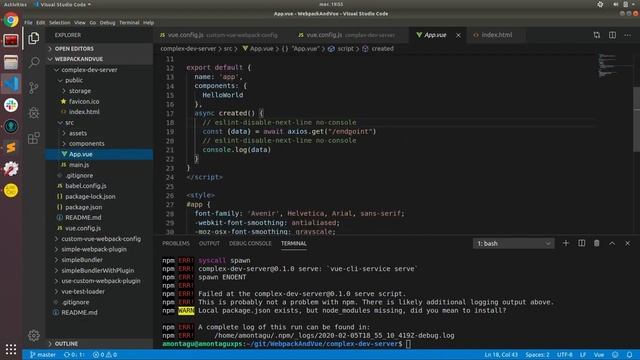Open Sublime Text from the dock
640x360 pixels.
click(11, 147)
